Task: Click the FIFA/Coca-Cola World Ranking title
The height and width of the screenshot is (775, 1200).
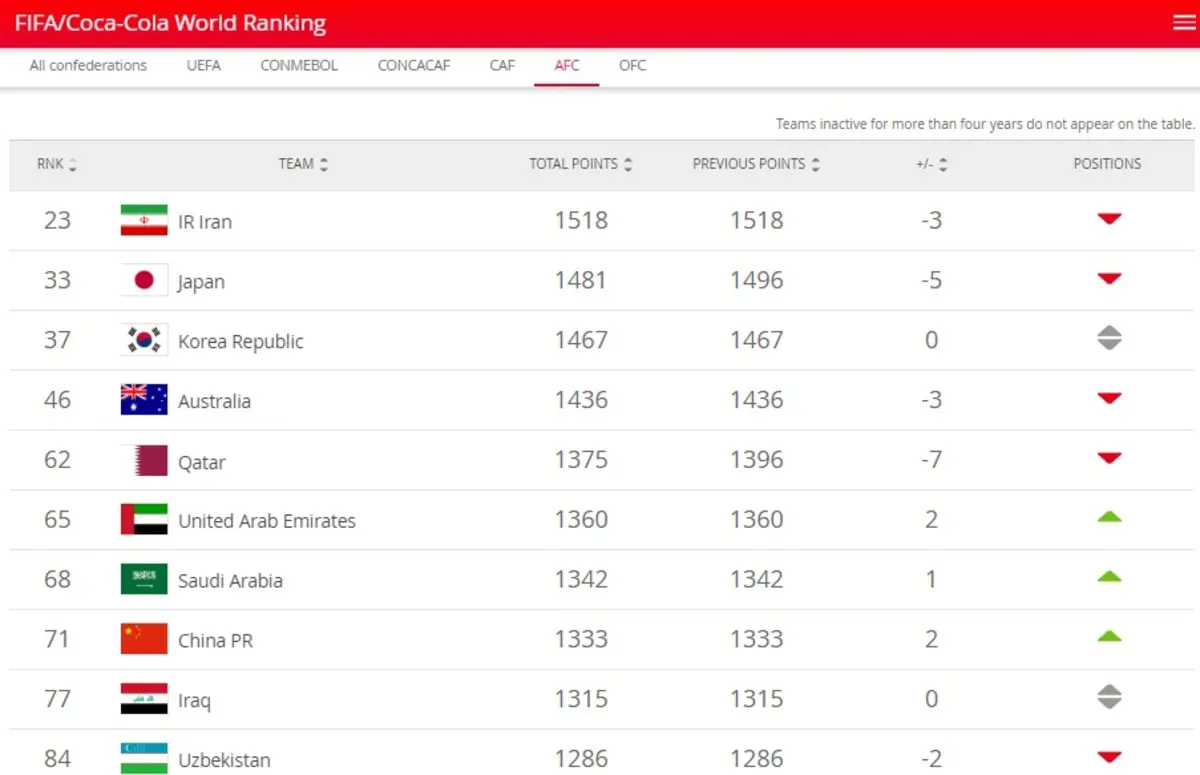Action: tap(170, 23)
